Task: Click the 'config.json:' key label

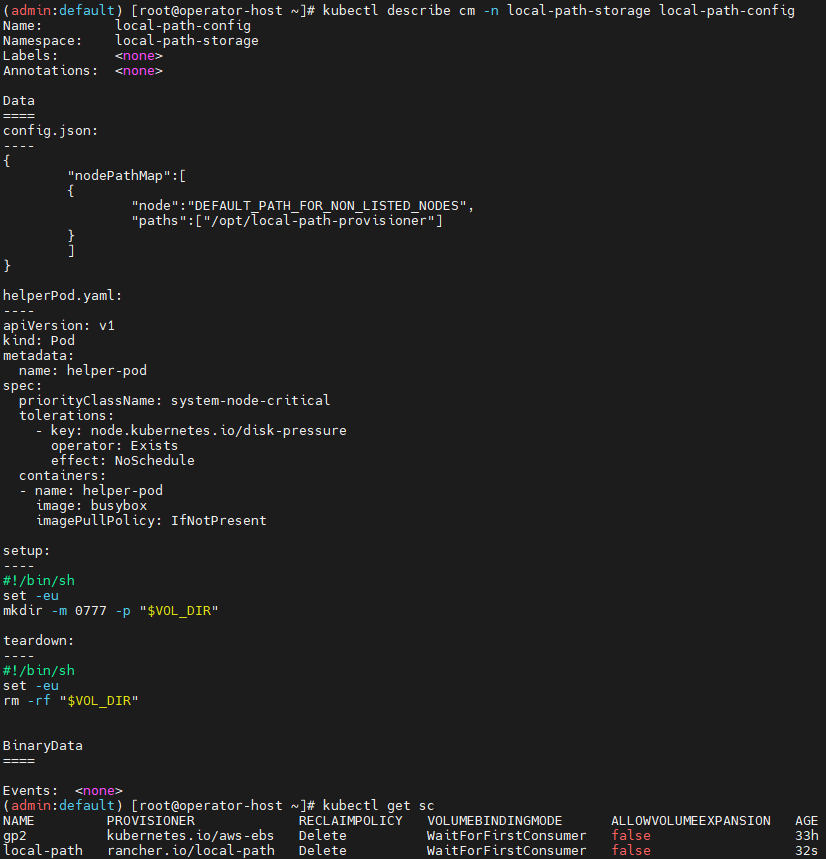Action: [50, 131]
